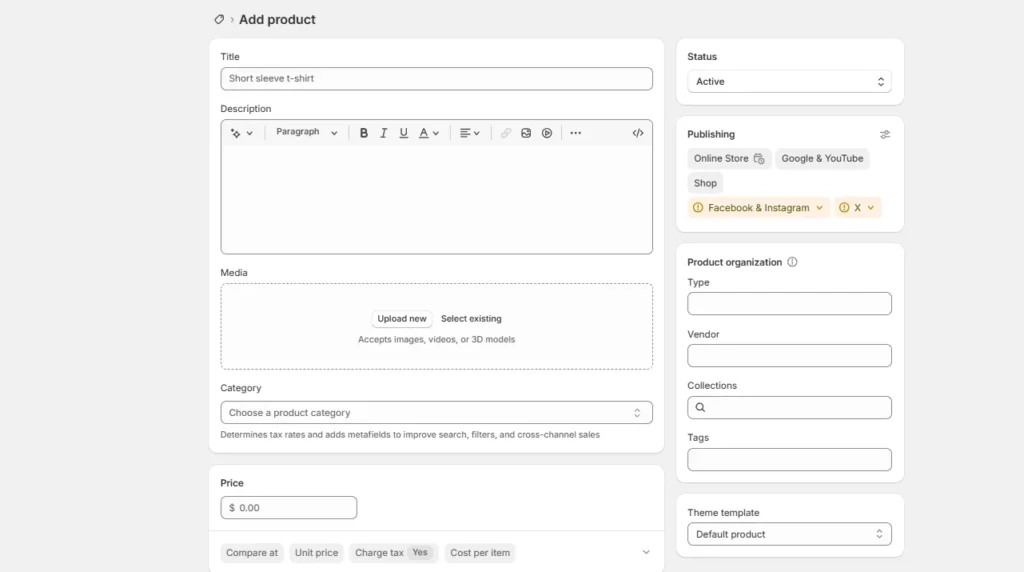Click the Product organization info icon
Image resolution: width=1024 pixels, height=572 pixels.
[x=792, y=262]
